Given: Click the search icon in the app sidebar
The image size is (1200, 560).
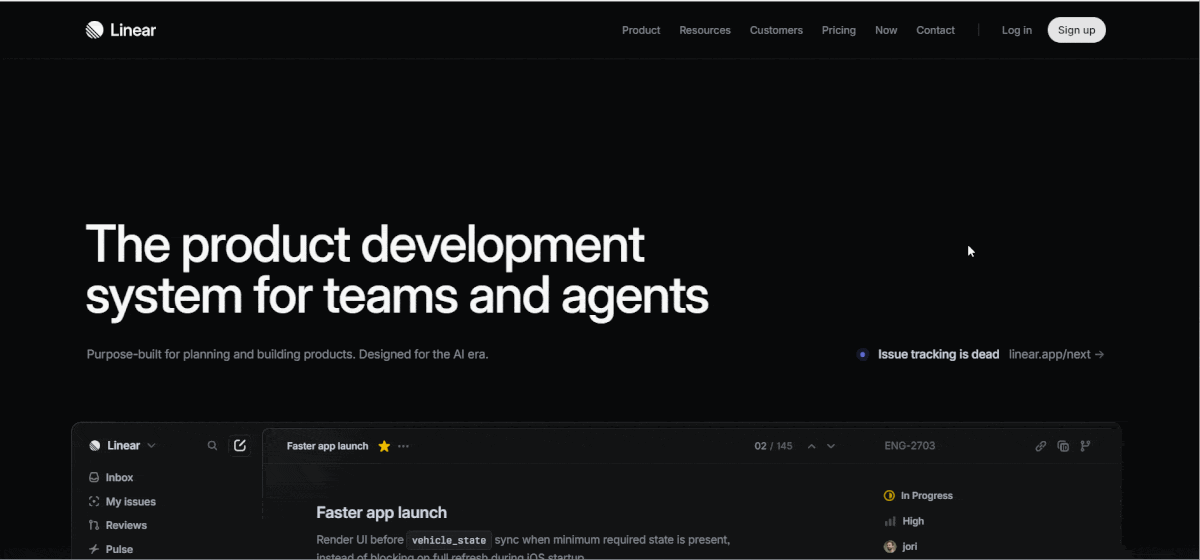Looking at the screenshot, I should (212, 446).
